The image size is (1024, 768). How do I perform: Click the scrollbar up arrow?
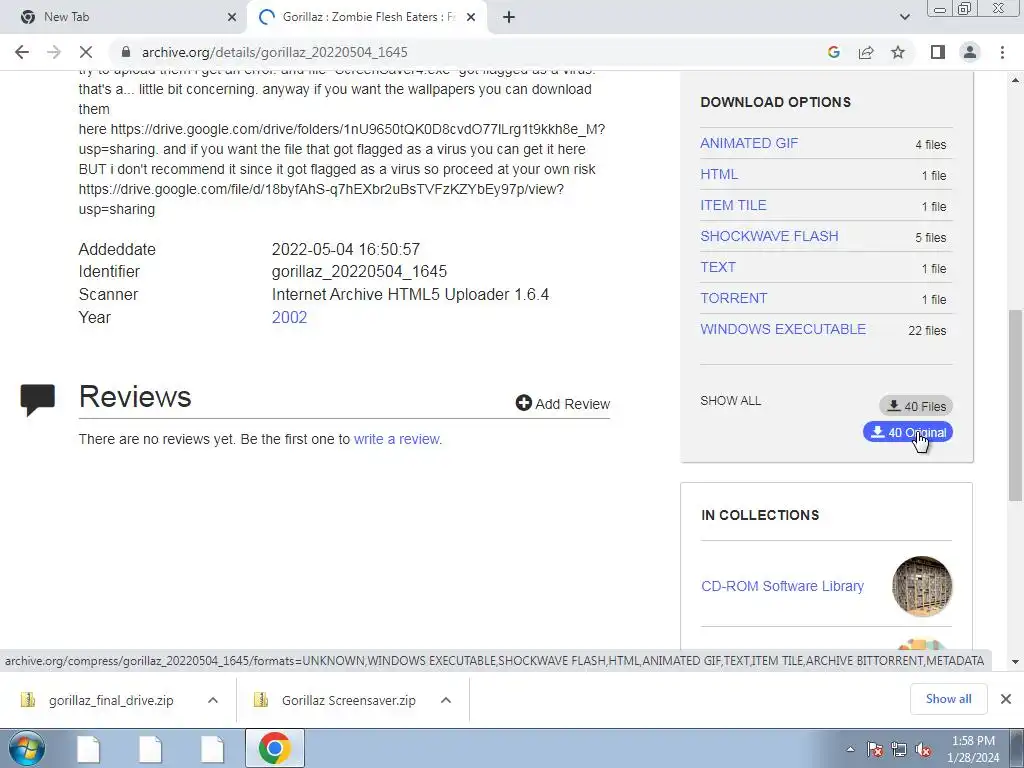[x=1016, y=80]
